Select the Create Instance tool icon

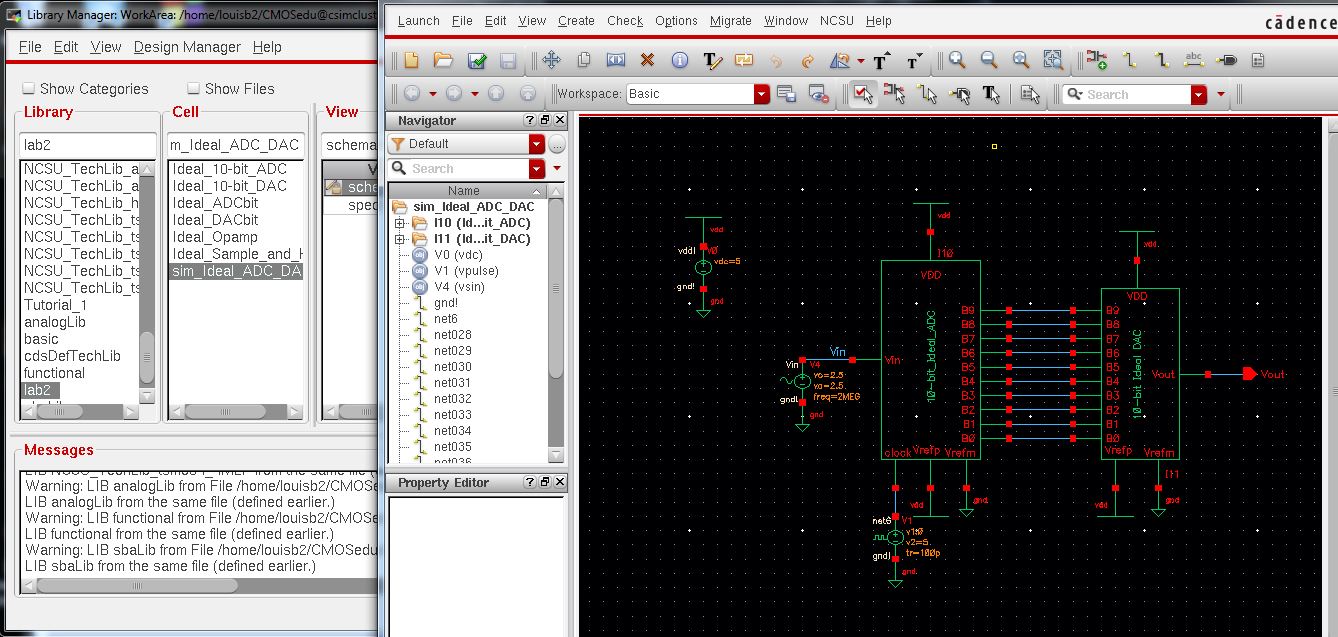[1097, 61]
